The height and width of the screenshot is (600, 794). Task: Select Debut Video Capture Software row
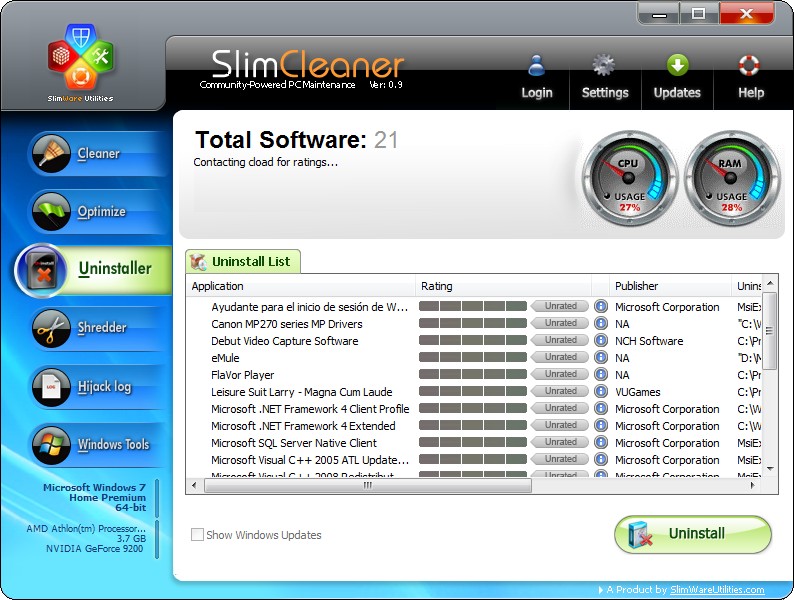click(x=285, y=341)
